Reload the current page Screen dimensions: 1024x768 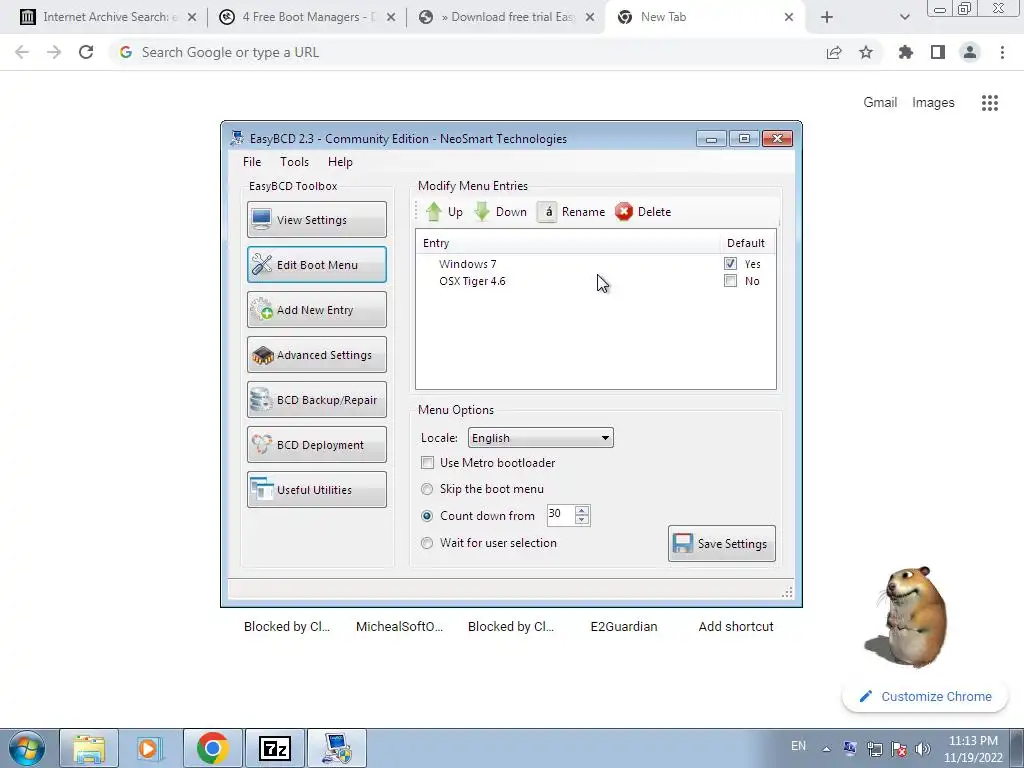tap(86, 52)
